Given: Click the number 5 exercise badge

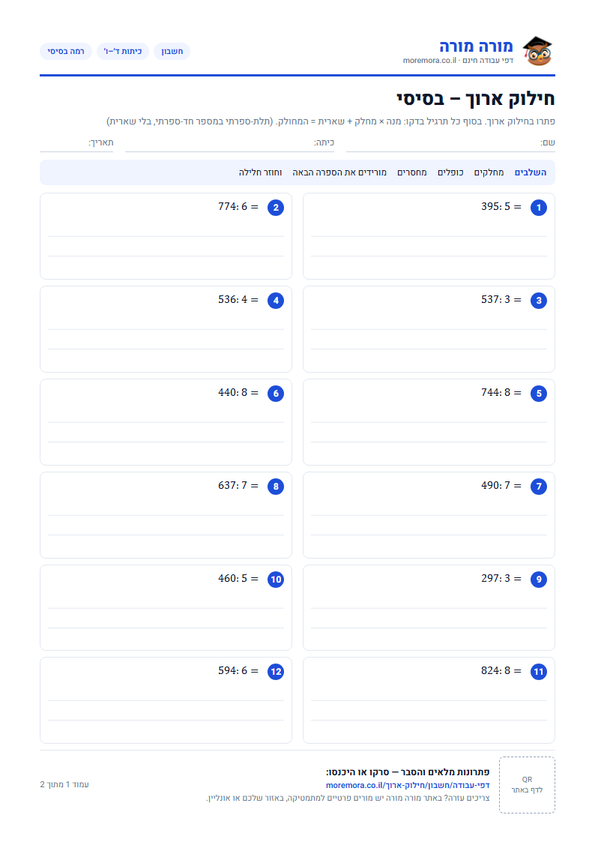Looking at the screenshot, I should tap(539, 393).
